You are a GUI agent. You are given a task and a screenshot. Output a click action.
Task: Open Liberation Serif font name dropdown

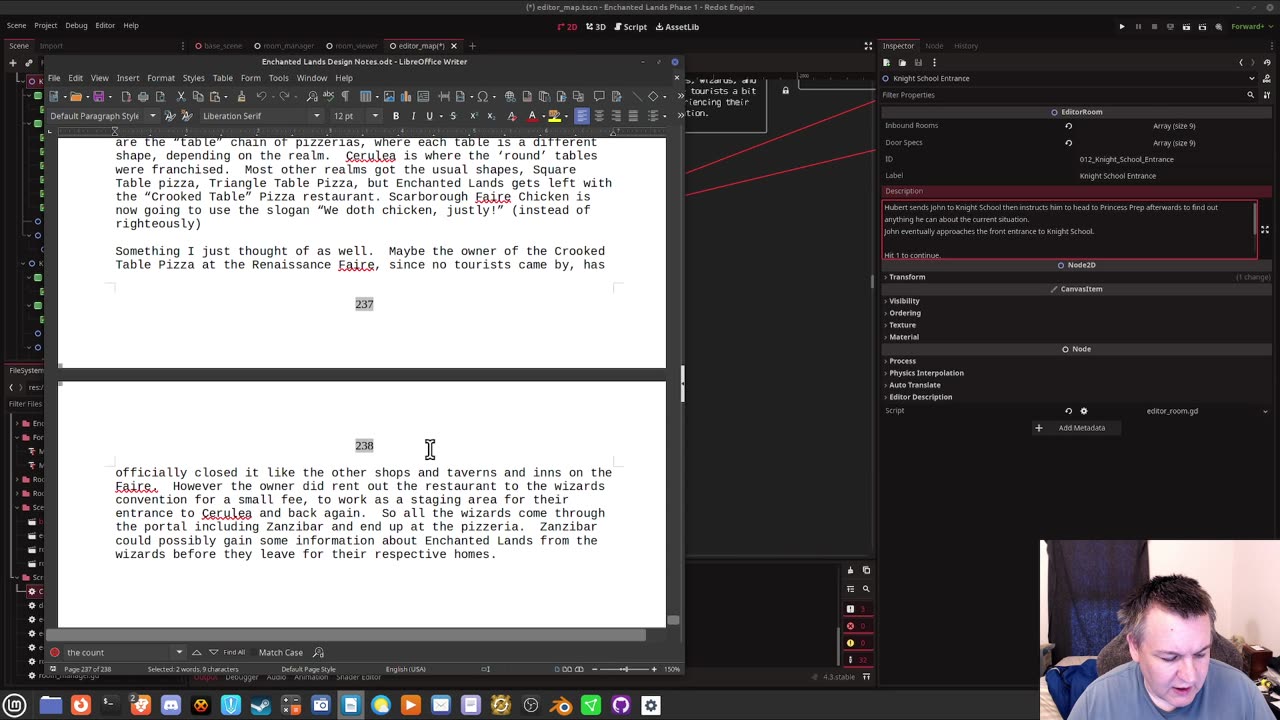tap(317, 116)
